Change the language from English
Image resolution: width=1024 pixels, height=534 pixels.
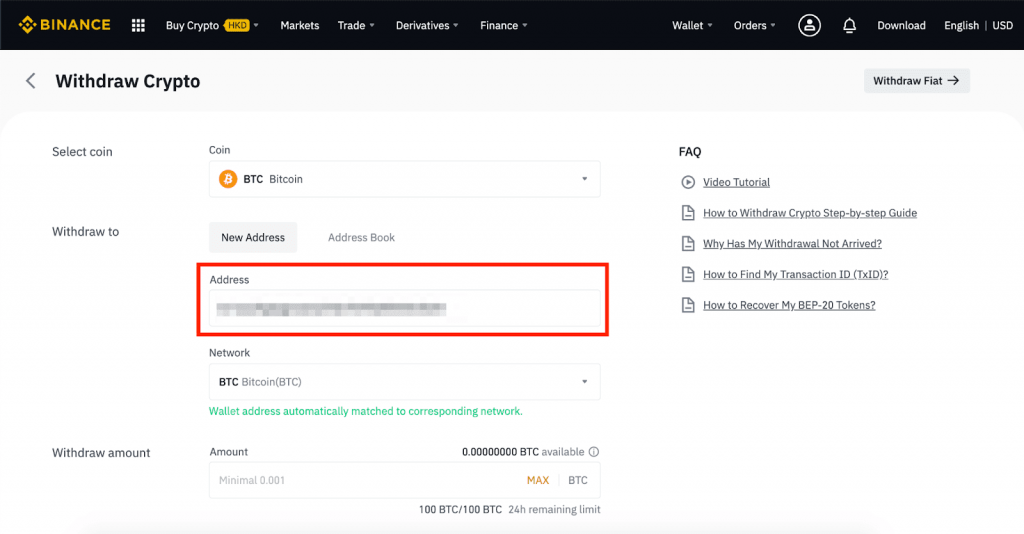(x=961, y=25)
